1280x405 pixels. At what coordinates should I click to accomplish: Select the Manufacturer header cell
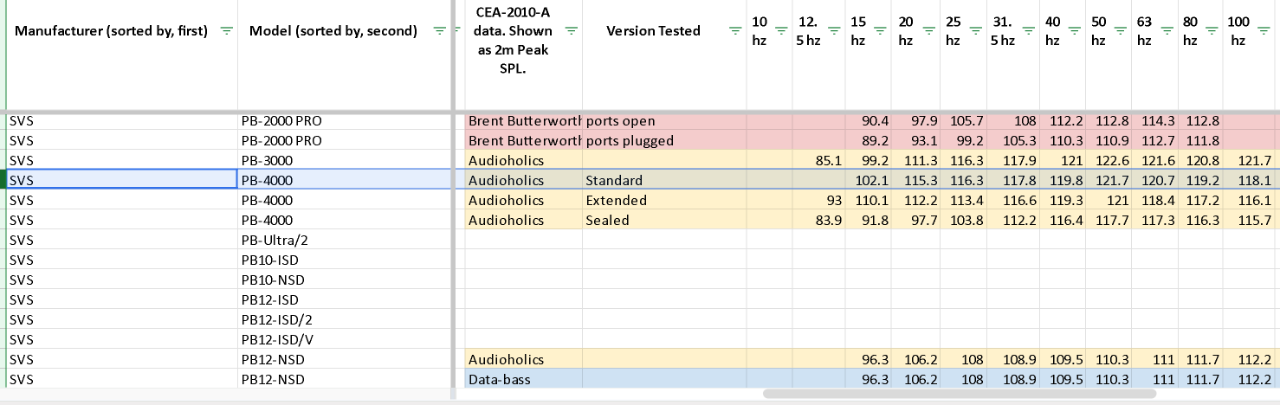pyautogui.click(x=110, y=31)
